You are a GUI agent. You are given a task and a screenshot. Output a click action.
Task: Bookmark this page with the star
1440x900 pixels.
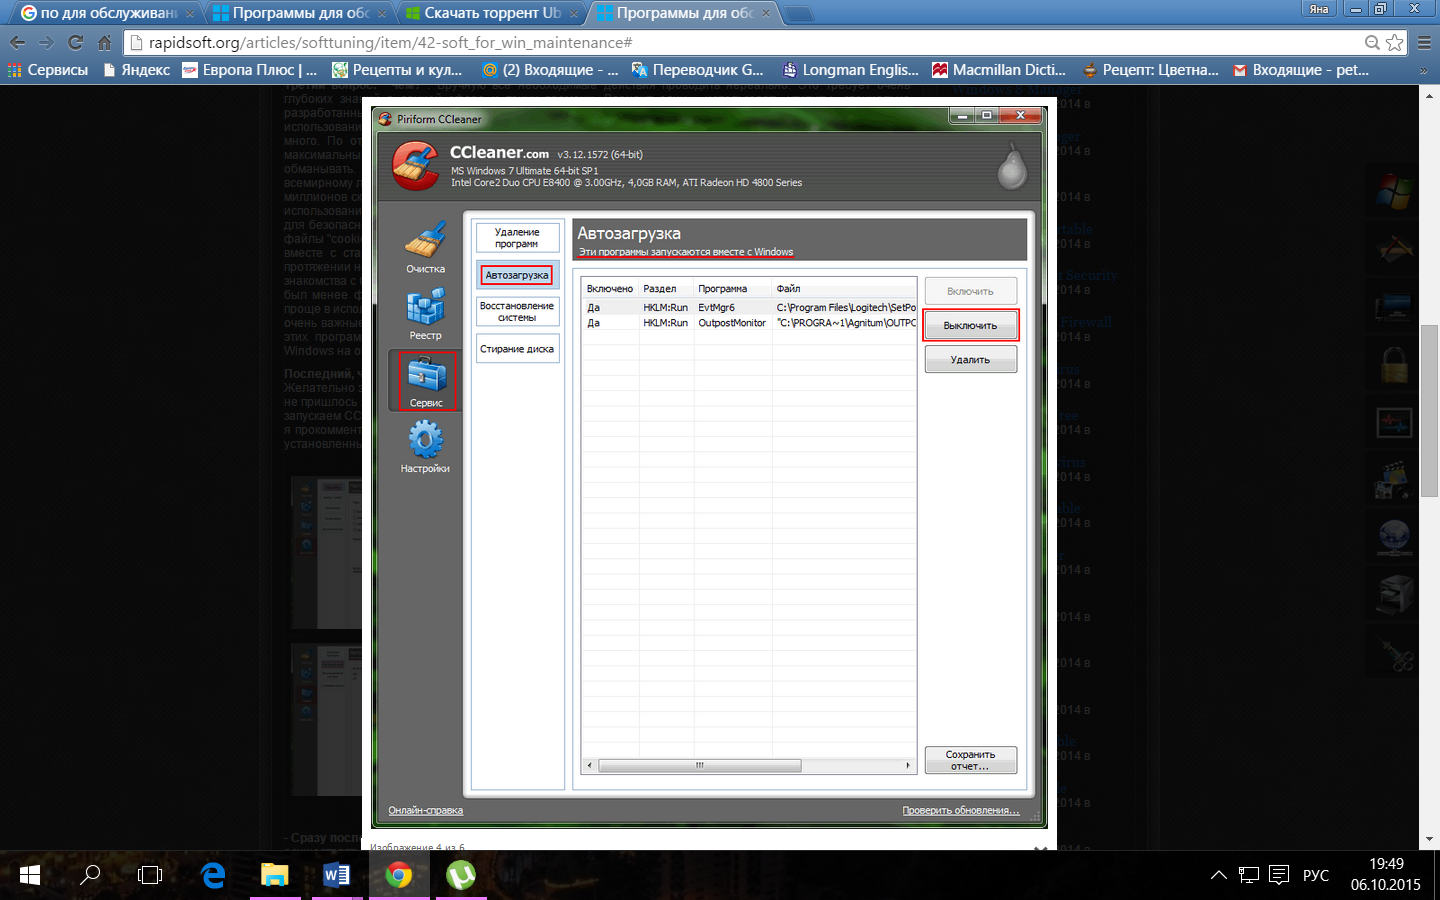tap(1395, 42)
